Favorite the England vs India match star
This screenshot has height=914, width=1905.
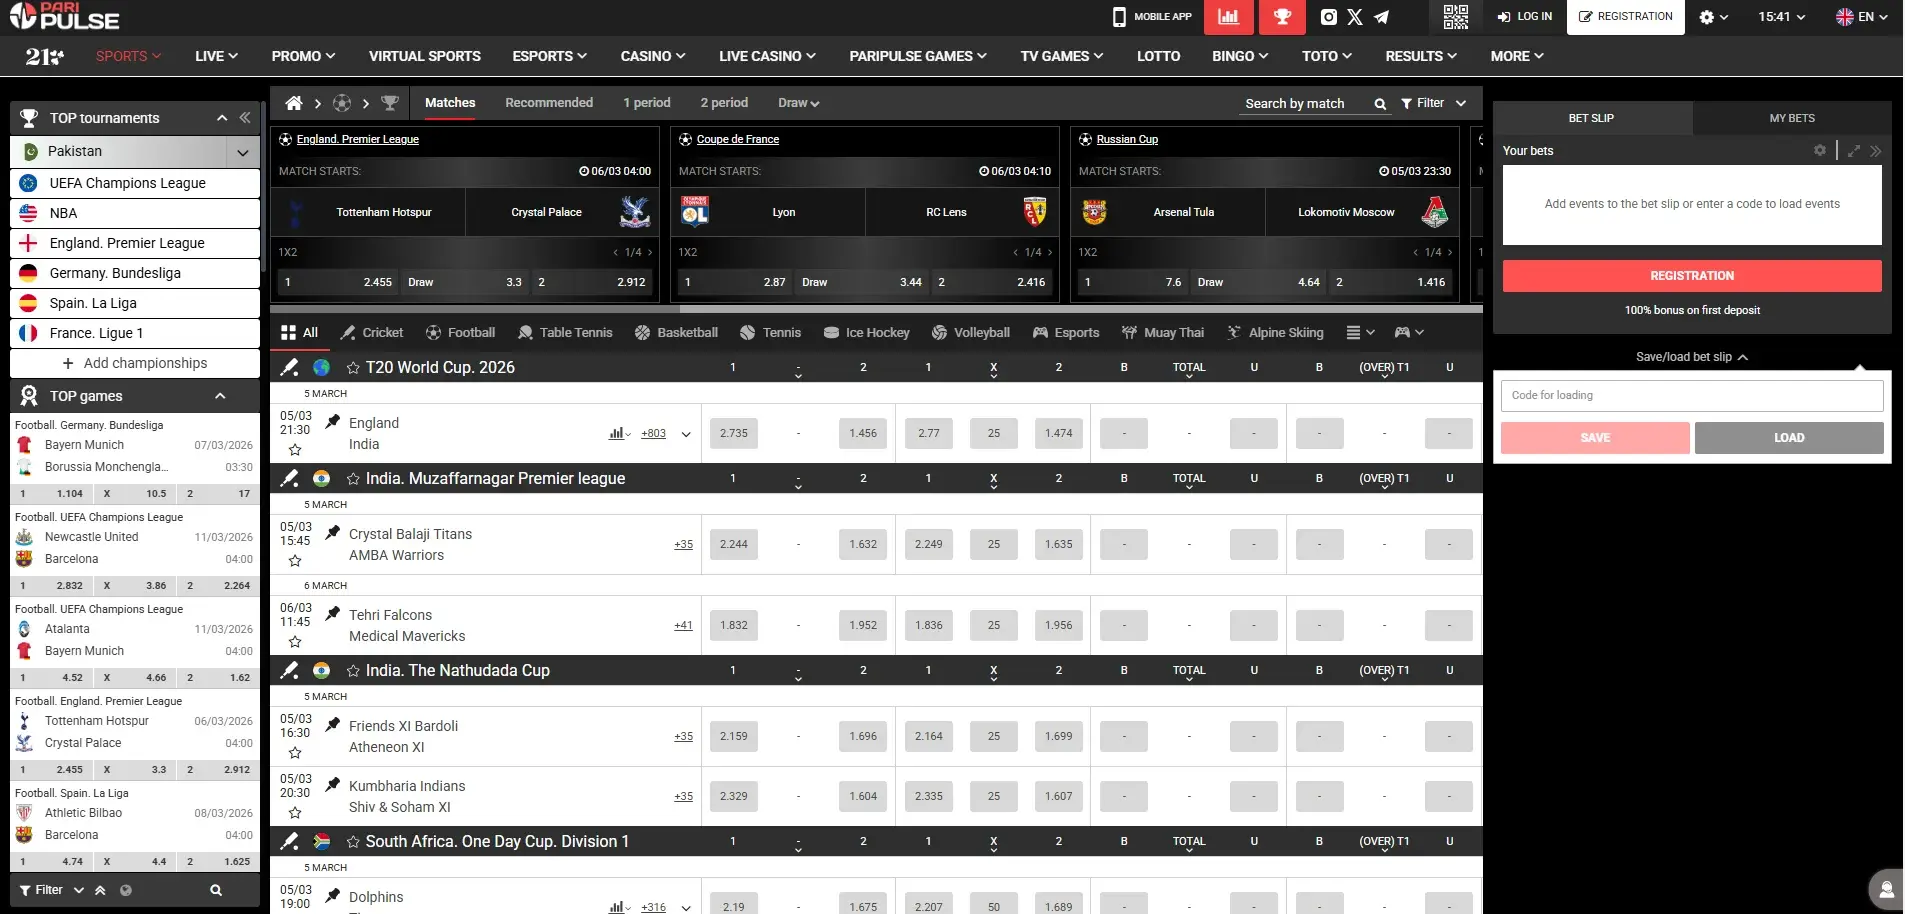[x=295, y=450]
